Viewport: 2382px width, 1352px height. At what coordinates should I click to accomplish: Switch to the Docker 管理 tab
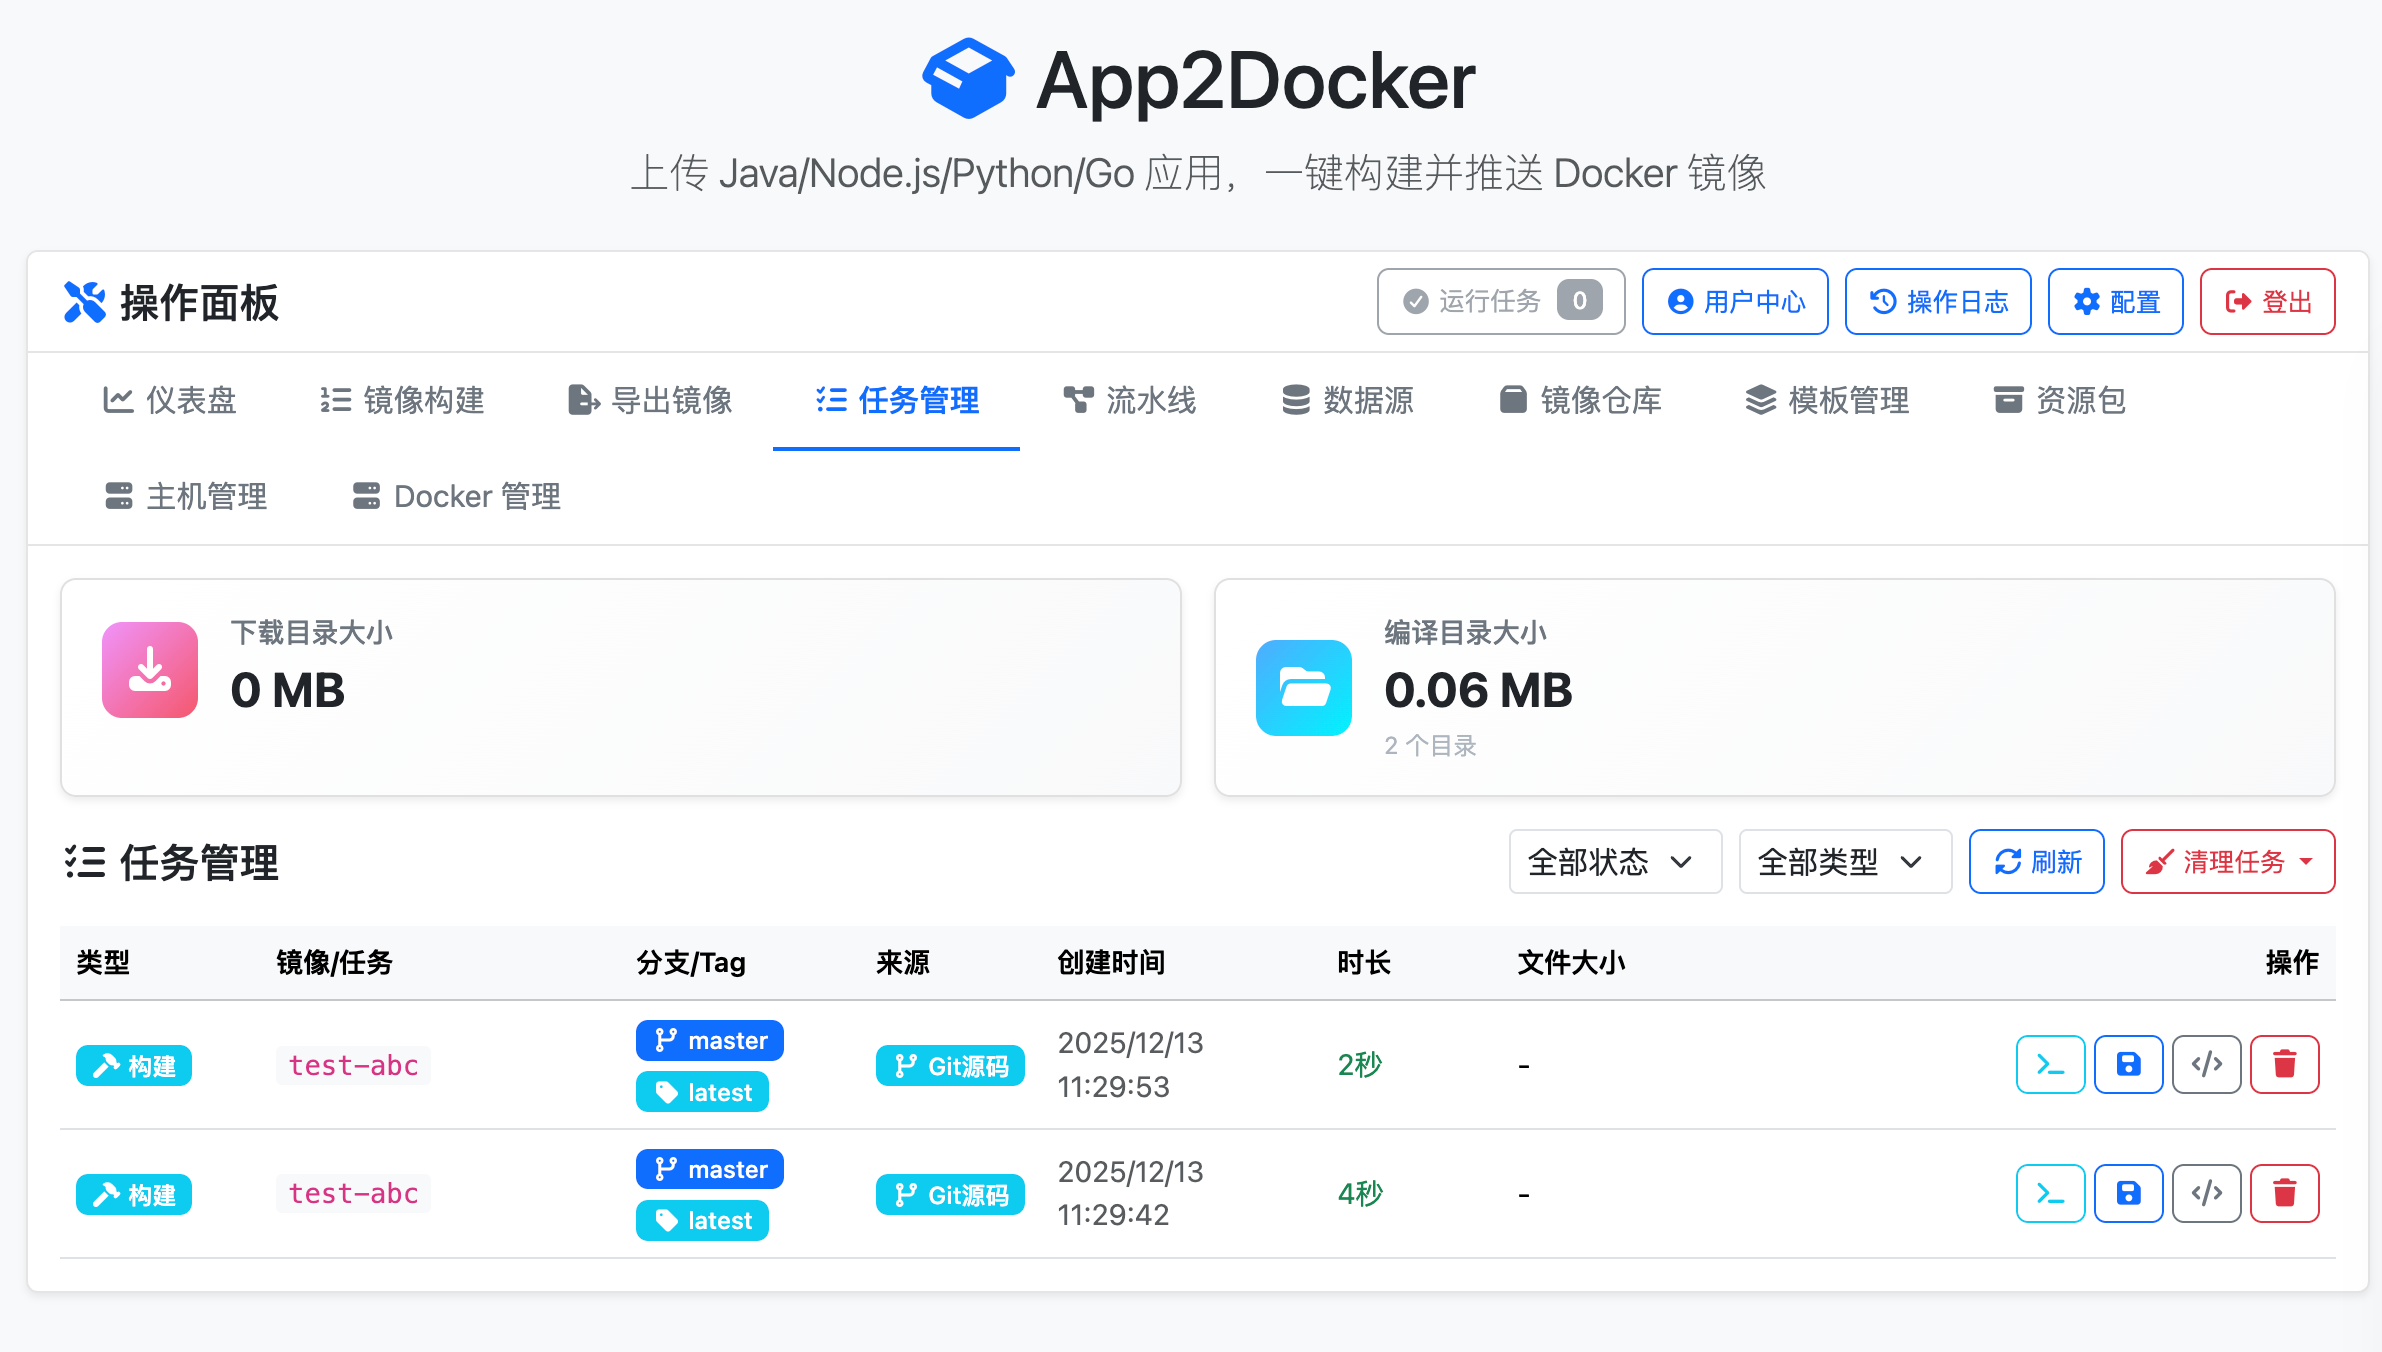(x=457, y=496)
